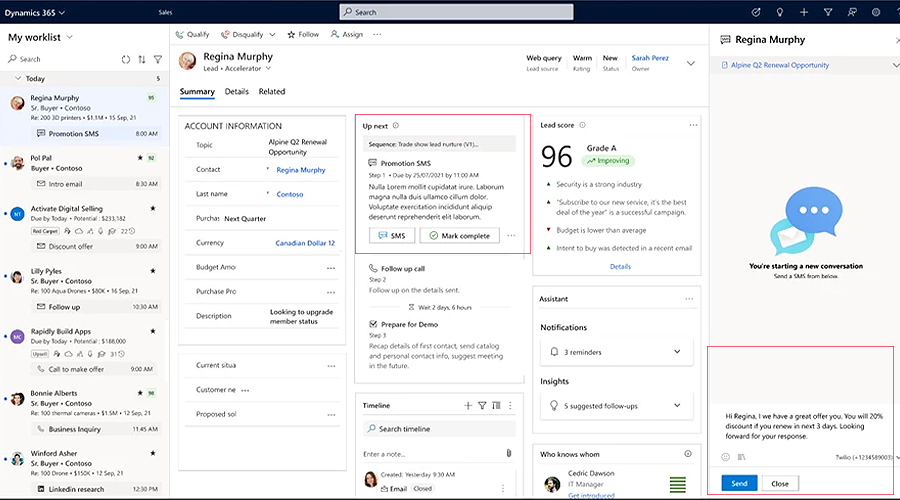The image size is (900, 500).
Task: Click Qualify in command bar
Action: coord(192,34)
